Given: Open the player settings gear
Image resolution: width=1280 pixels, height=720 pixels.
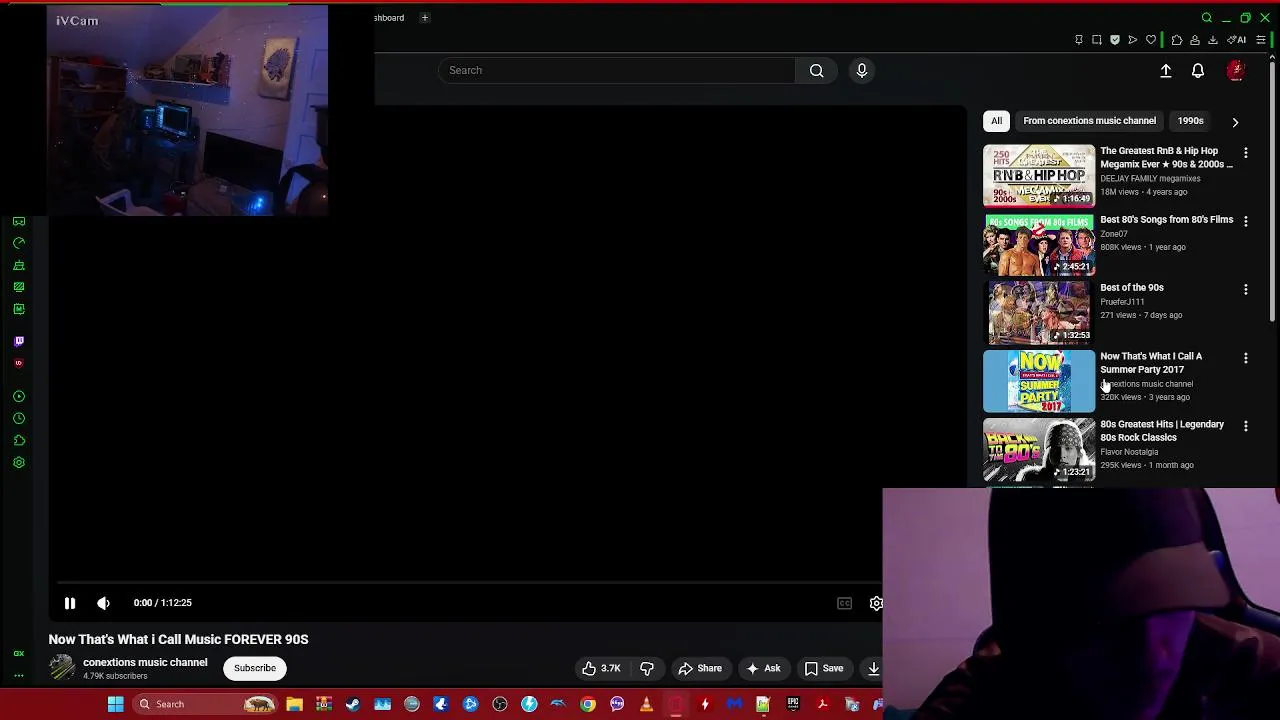Looking at the screenshot, I should pyautogui.click(x=876, y=603).
